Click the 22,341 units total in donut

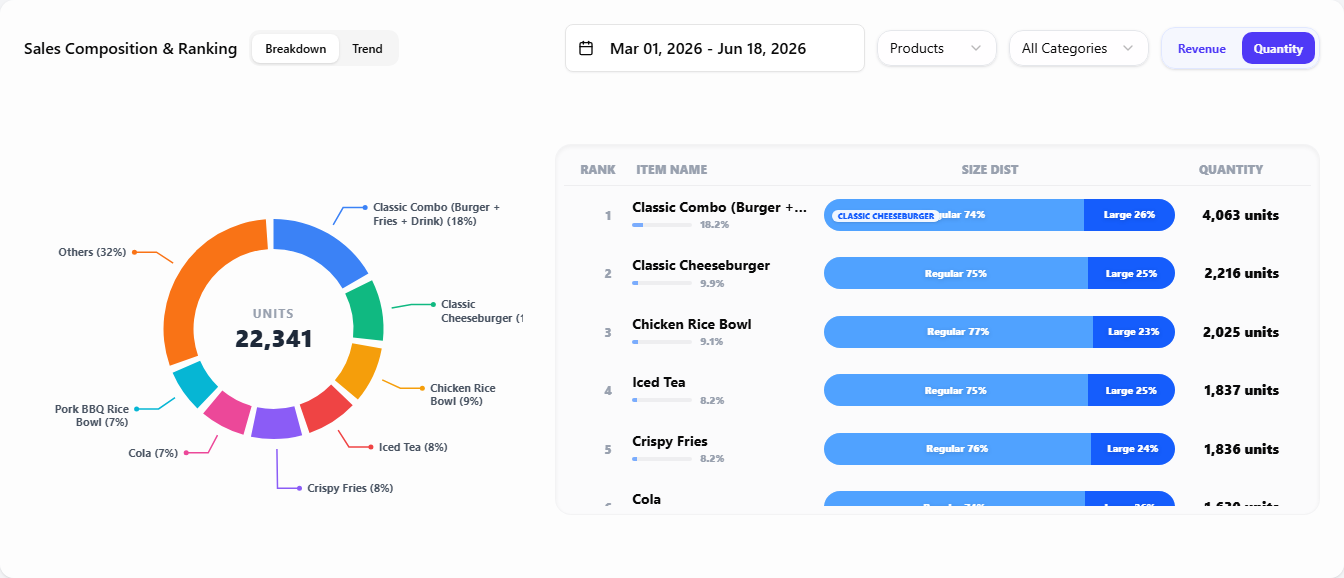coord(274,339)
